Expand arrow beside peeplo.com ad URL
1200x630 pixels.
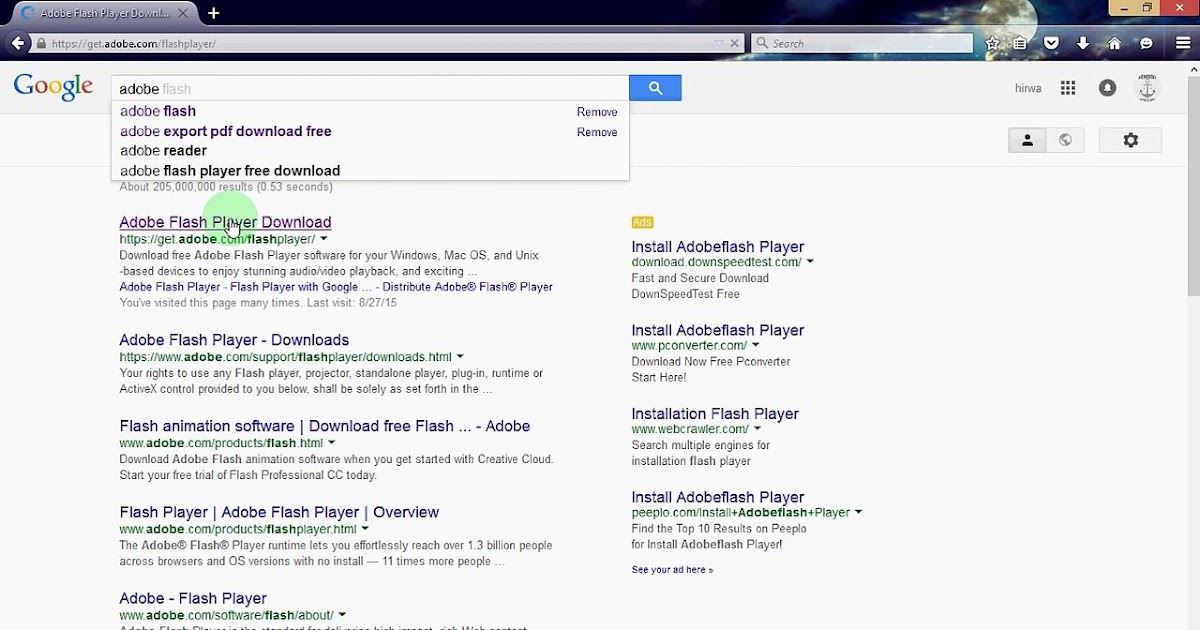tap(858, 513)
